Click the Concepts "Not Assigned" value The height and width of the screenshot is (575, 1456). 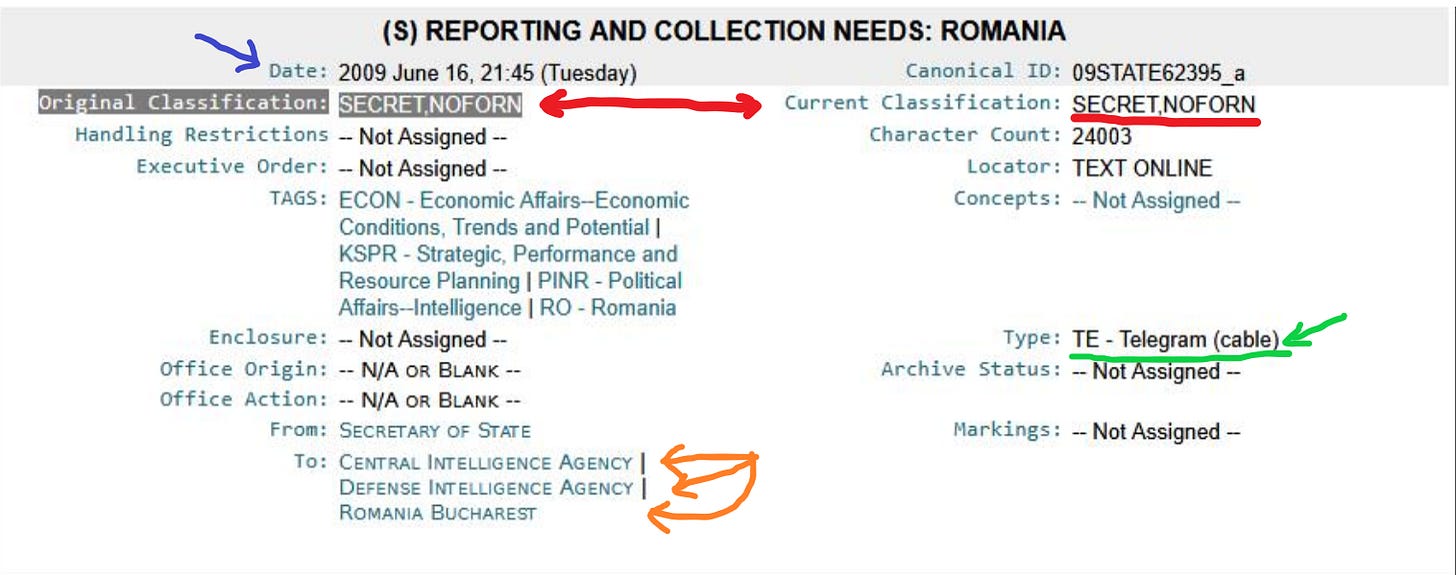tap(1156, 201)
